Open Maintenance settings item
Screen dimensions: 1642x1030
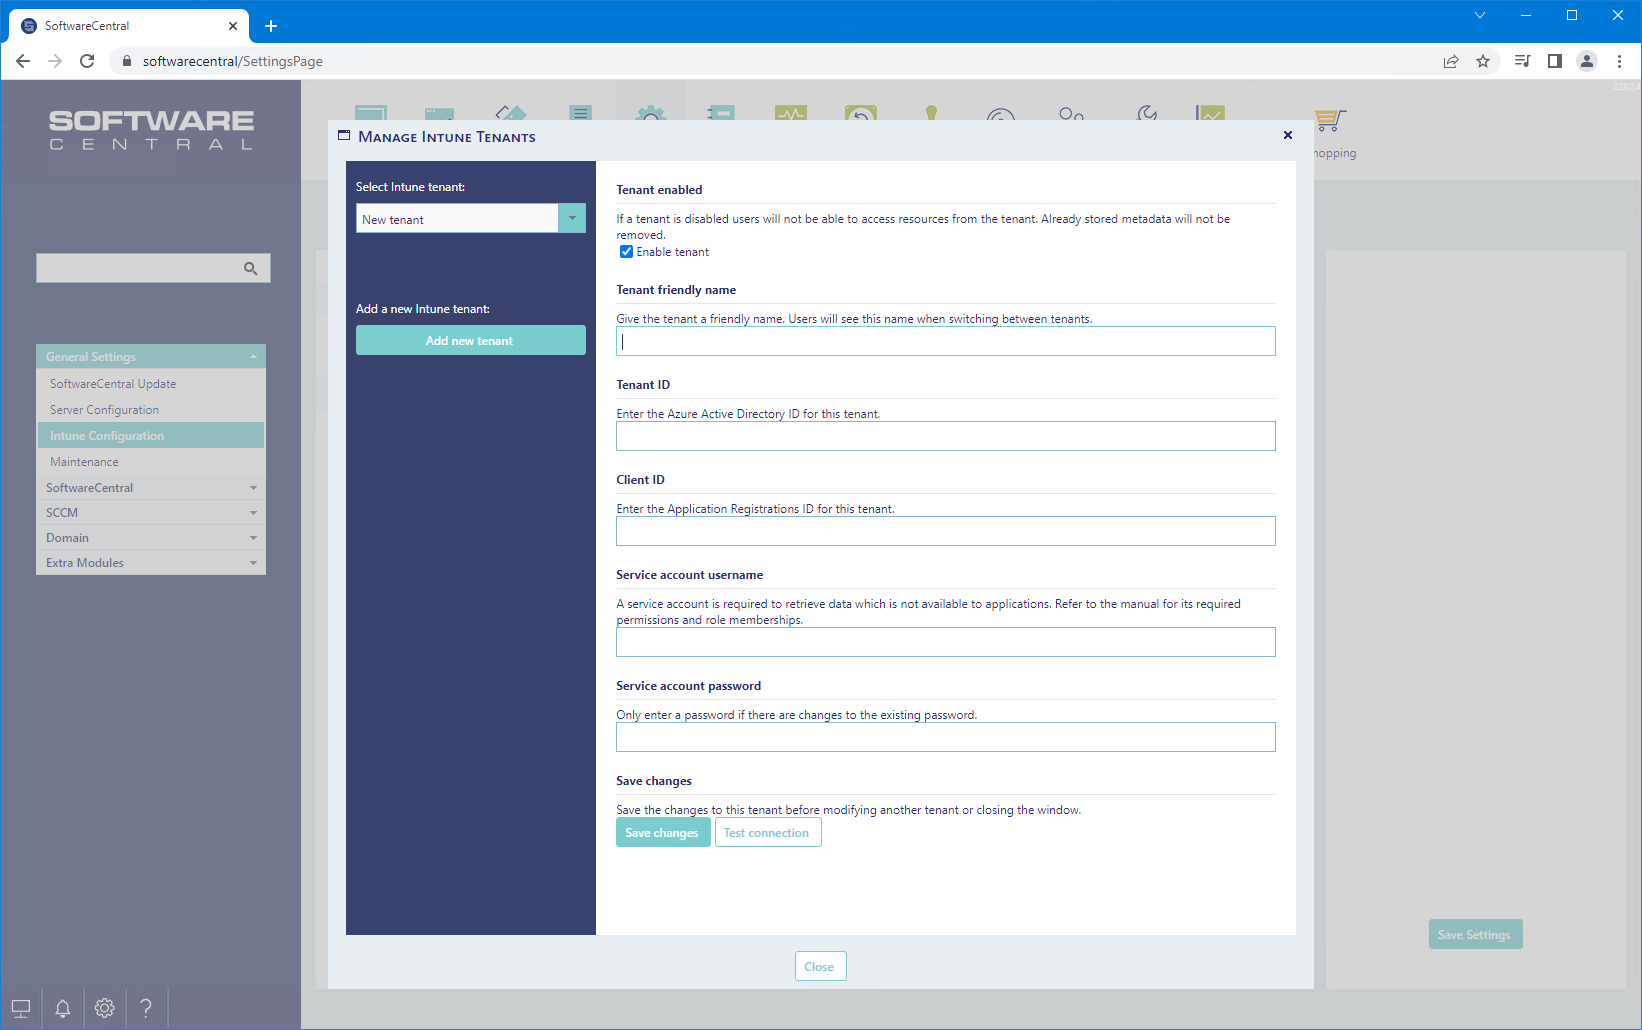[85, 462]
